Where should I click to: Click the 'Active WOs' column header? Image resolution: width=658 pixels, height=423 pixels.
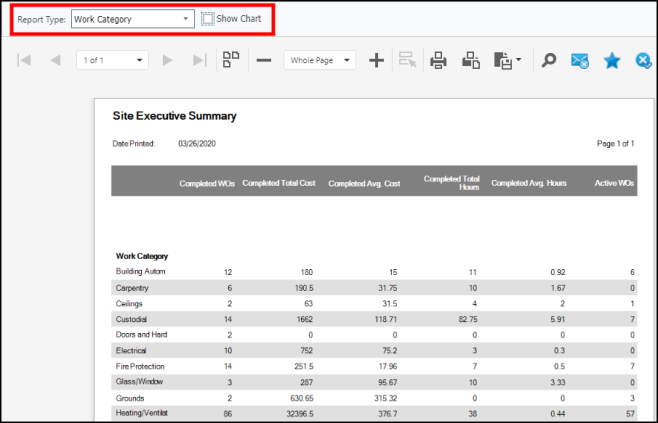pyautogui.click(x=614, y=183)
